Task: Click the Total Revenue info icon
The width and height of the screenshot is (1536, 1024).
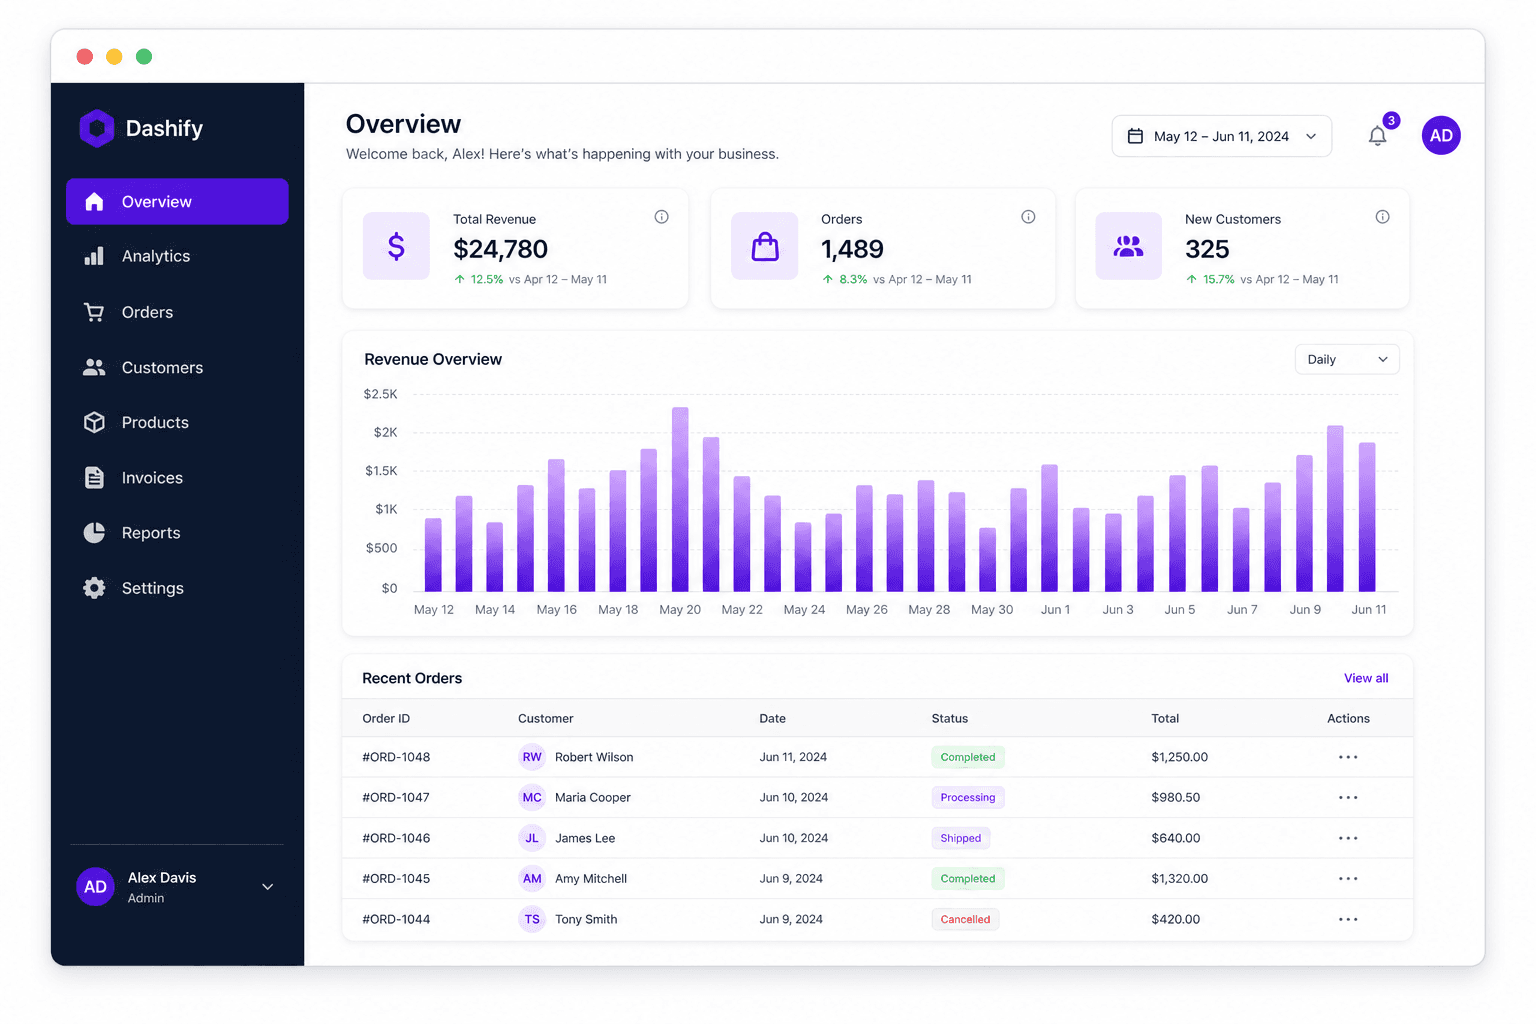Action: 661,217
